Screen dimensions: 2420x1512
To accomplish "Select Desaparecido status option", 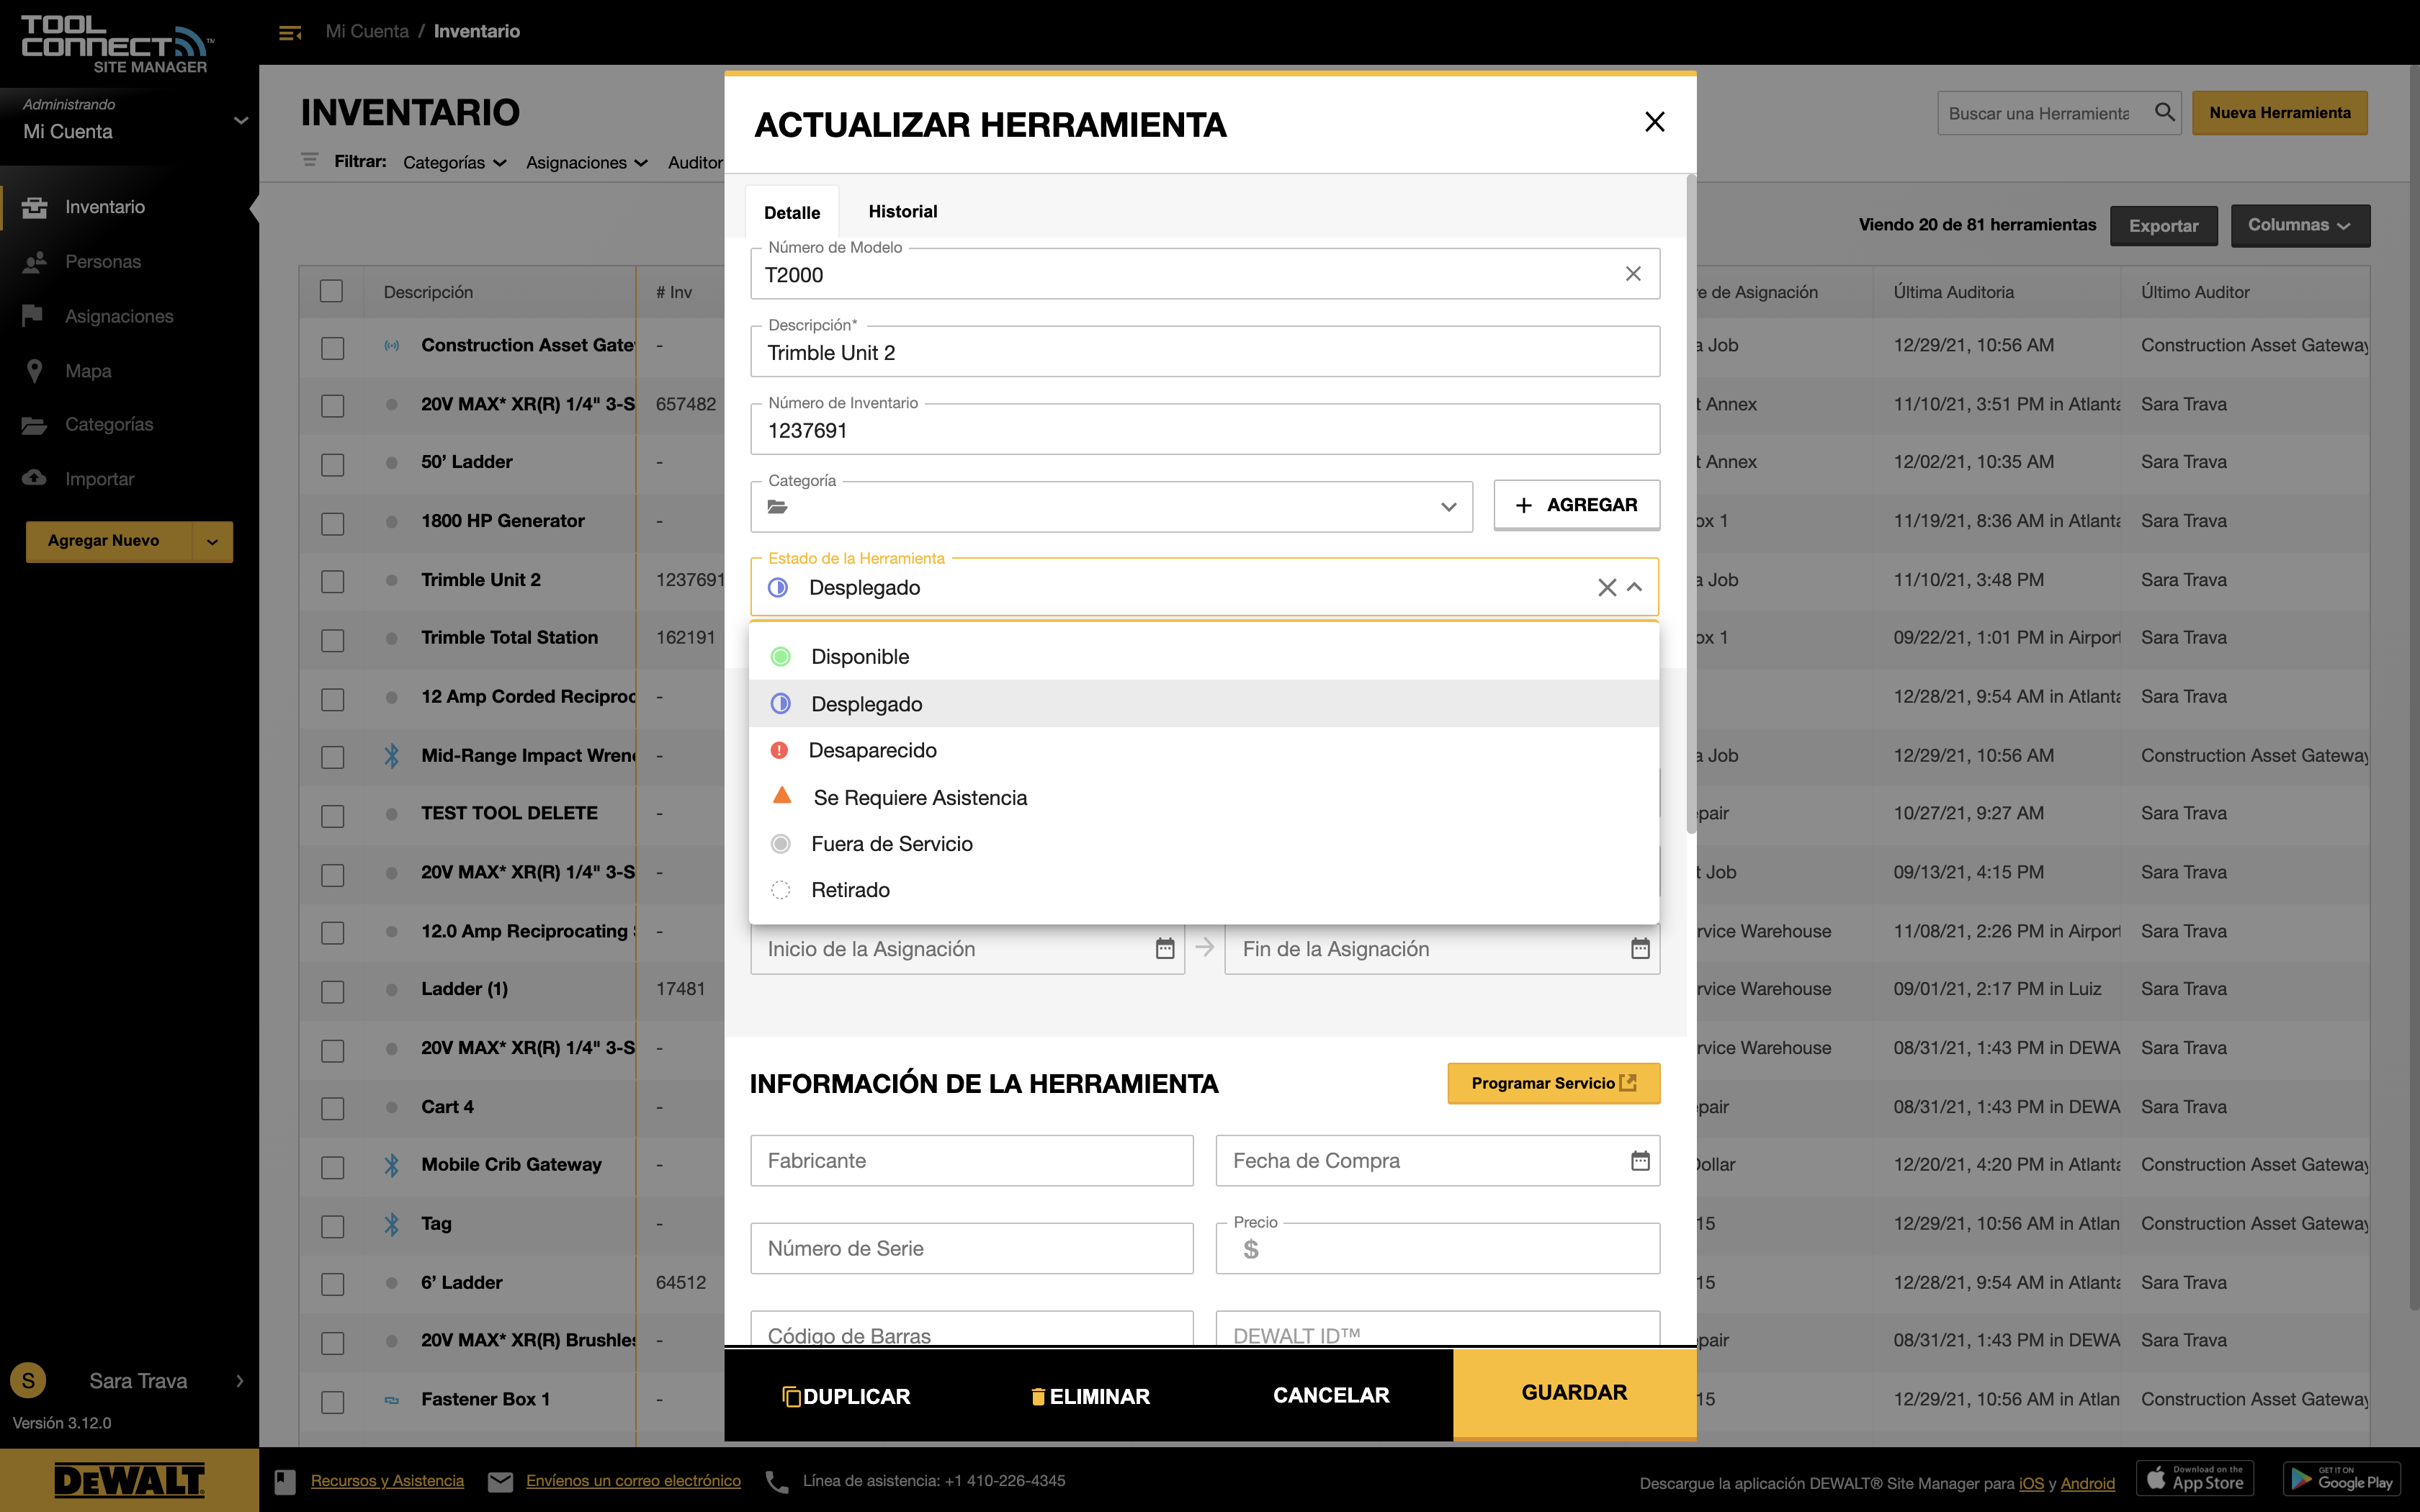I will [x=1204, y=750].
